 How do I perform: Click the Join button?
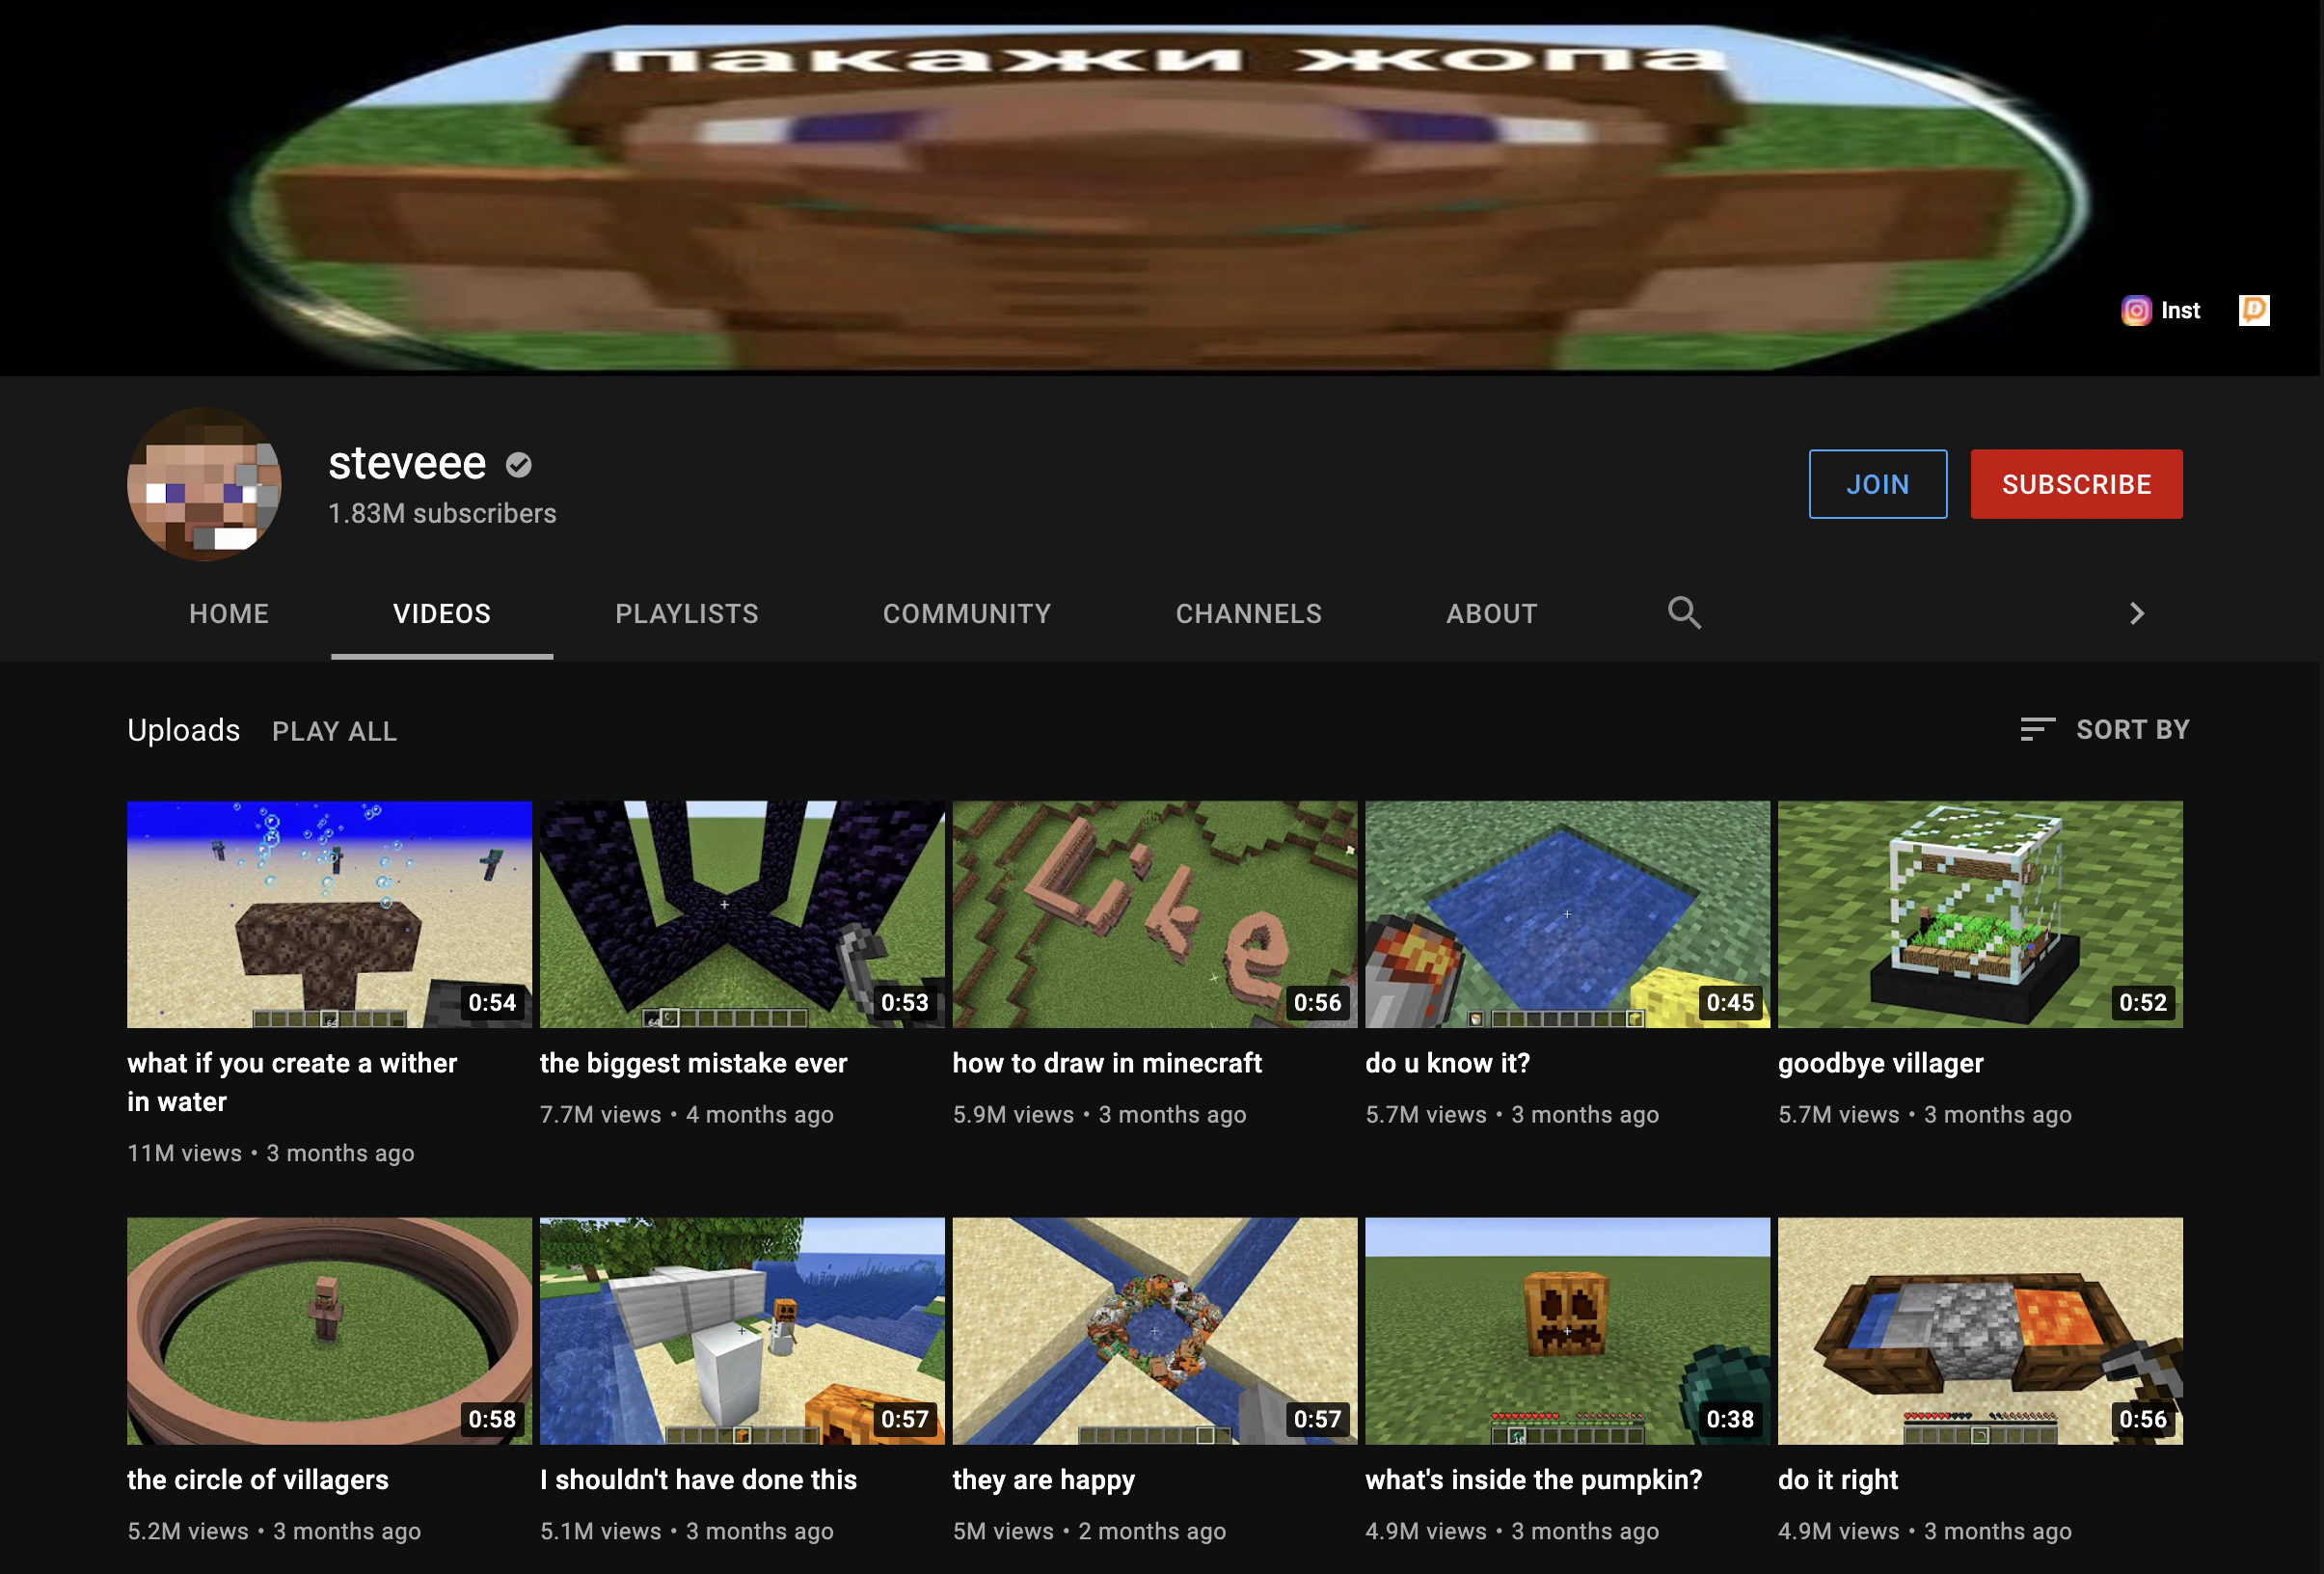point(1877,484)
